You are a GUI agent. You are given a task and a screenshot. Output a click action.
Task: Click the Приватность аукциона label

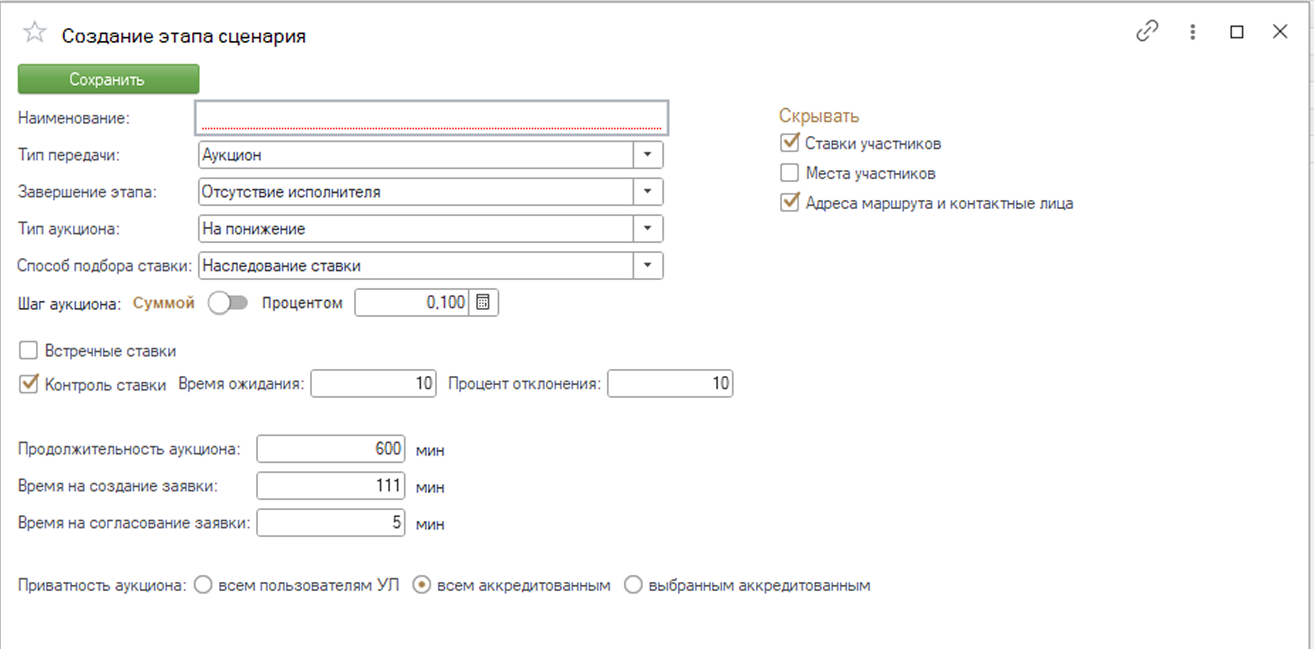point(102,586)
